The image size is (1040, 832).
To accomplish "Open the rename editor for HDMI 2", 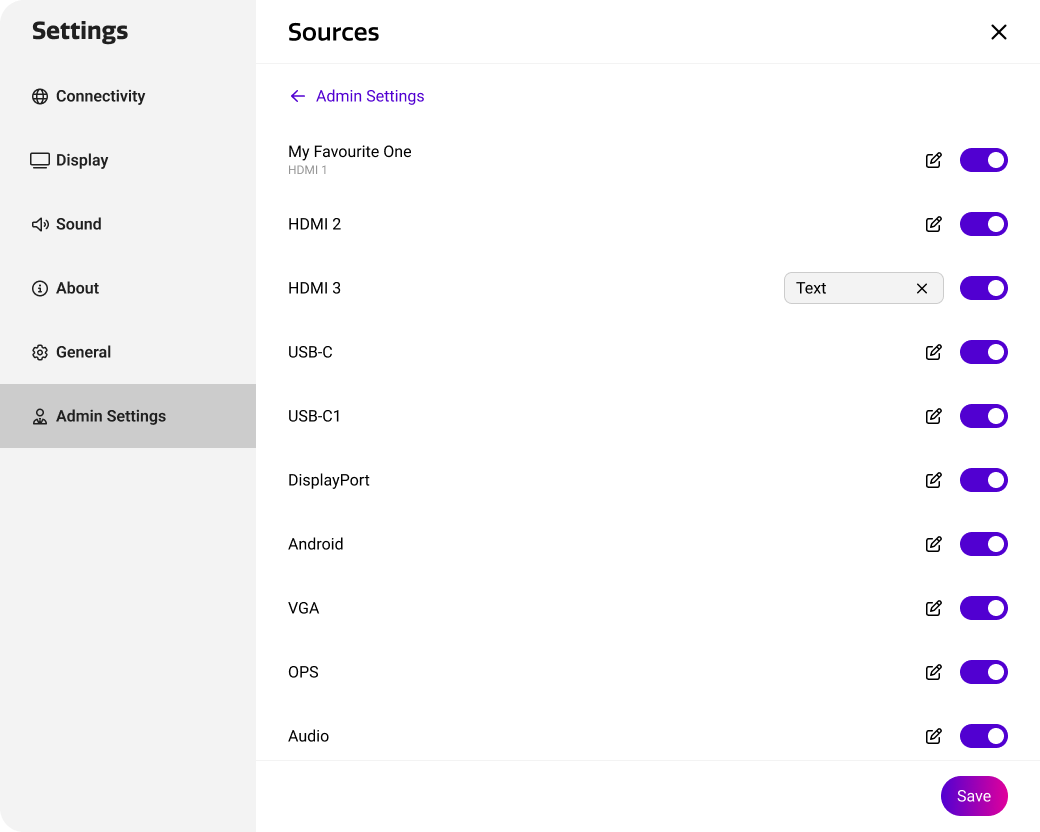I will [933, 224].
